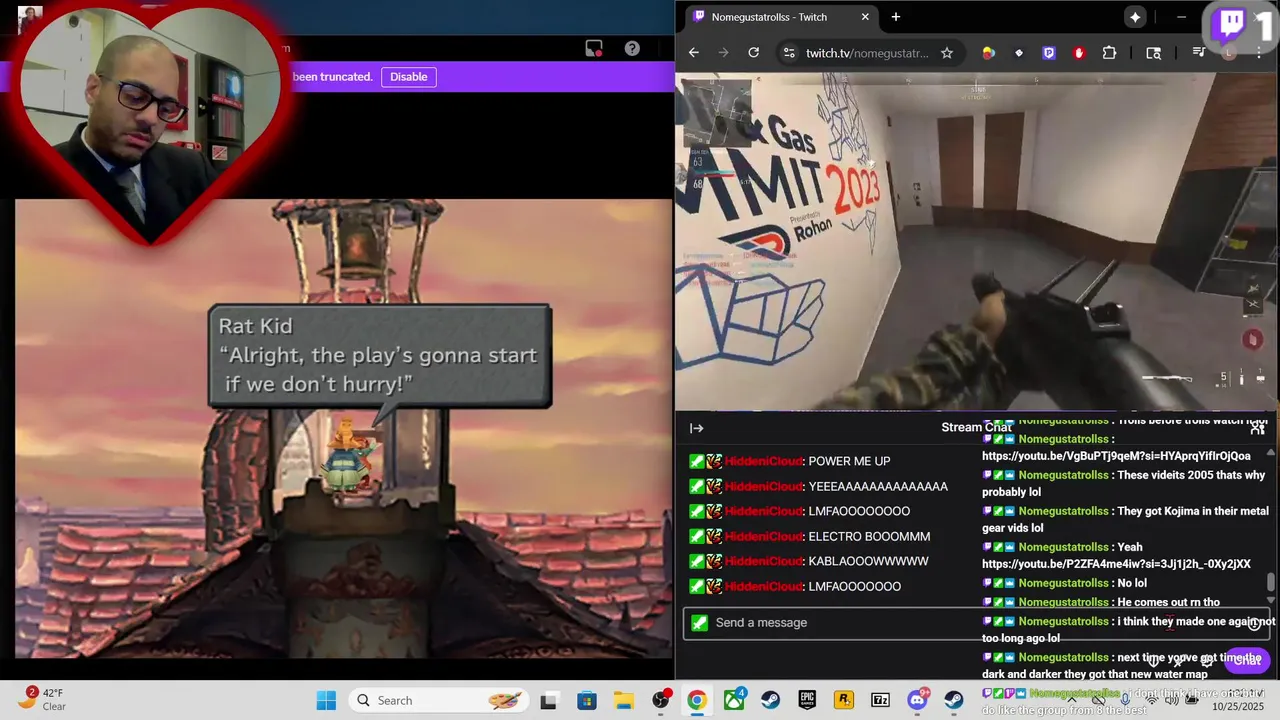Image resolution: width=1280 pixels, height=720 pixels.
Task: Open the weather widget showing 42°F
Action: pyautogui.click(x=44, y=700)
